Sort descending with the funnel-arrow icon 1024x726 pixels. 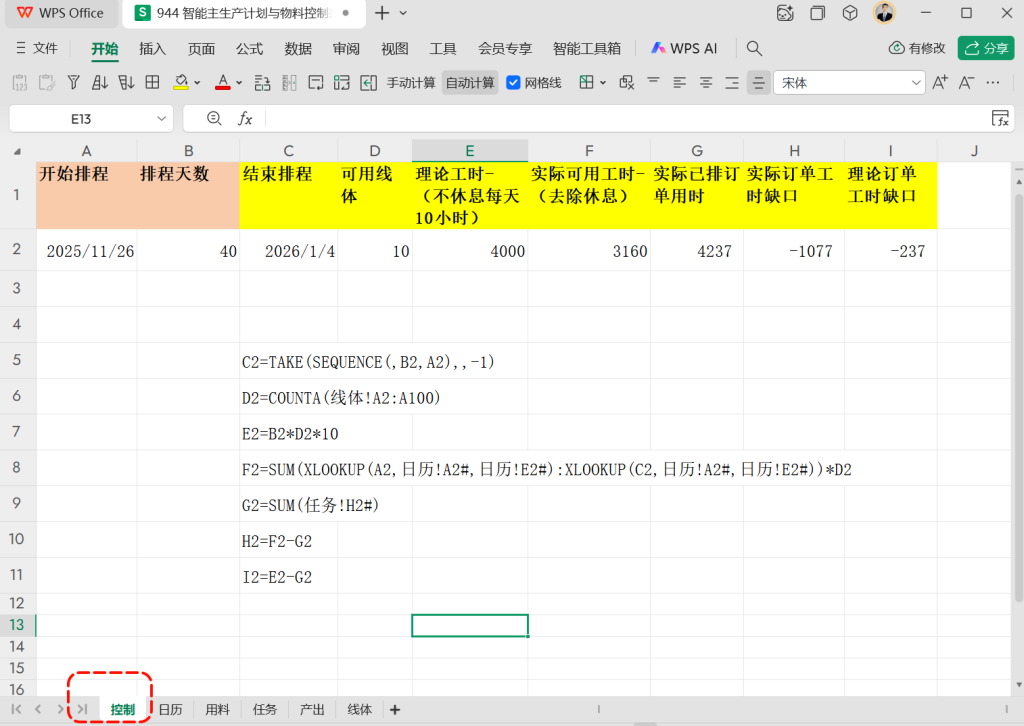pyautogui.click(x=126, y=83)
